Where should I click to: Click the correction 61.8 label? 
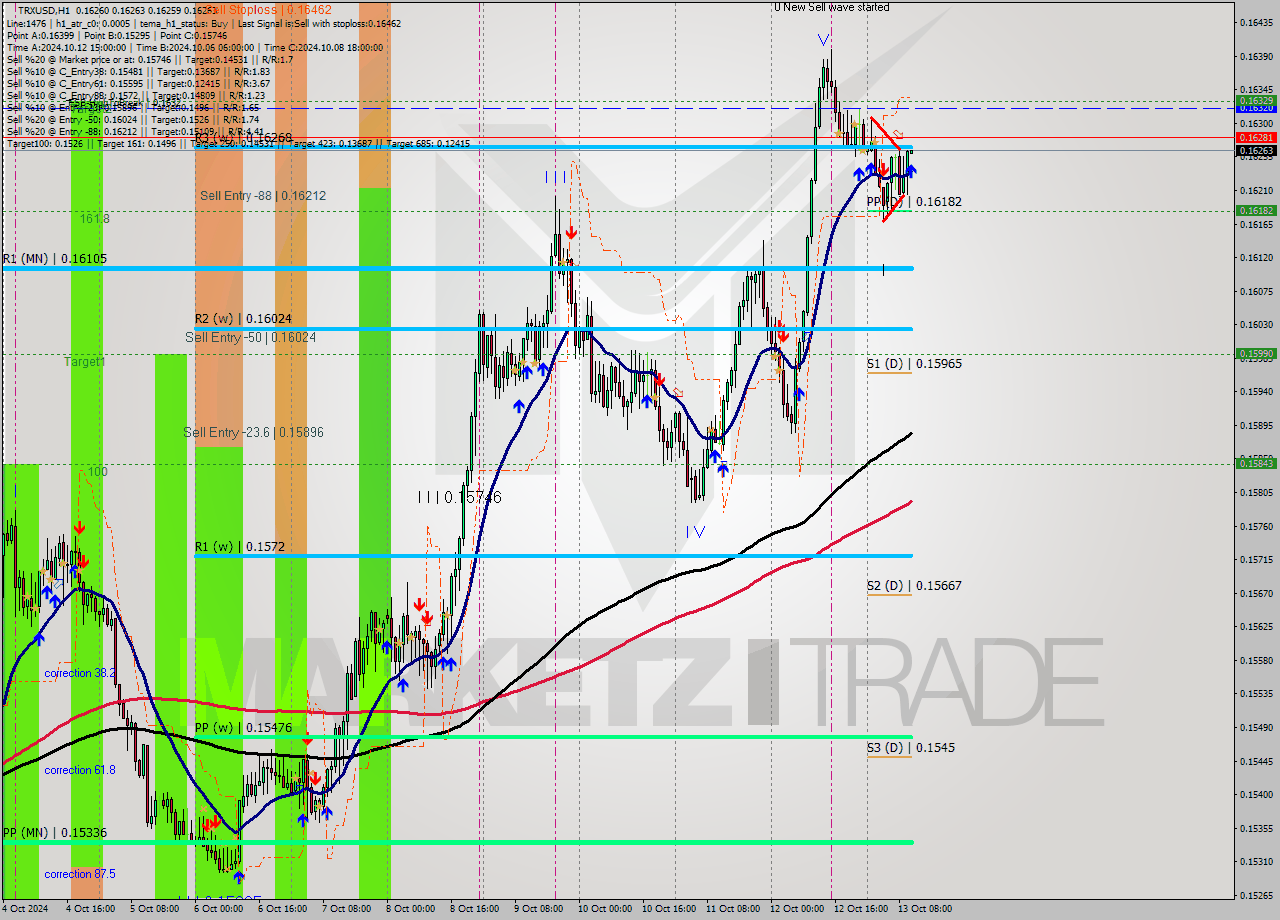(x=80, y=770)
